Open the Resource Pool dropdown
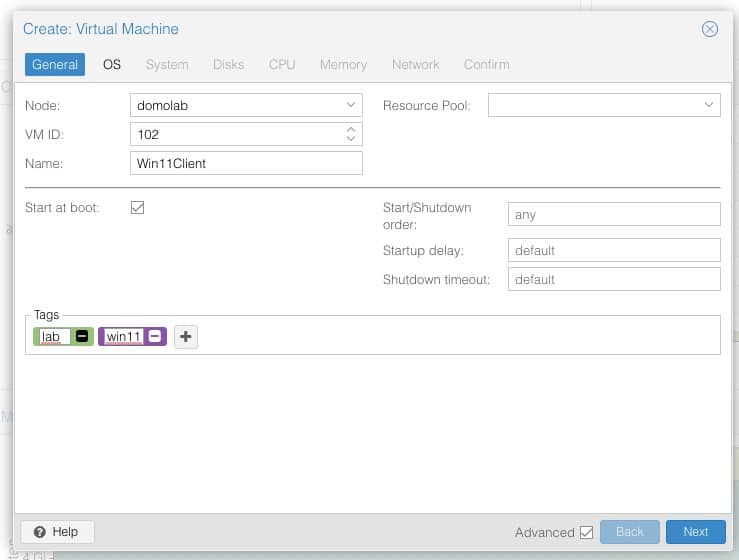The width and height of the screenshot is (739, 560). tap(709, 104)
